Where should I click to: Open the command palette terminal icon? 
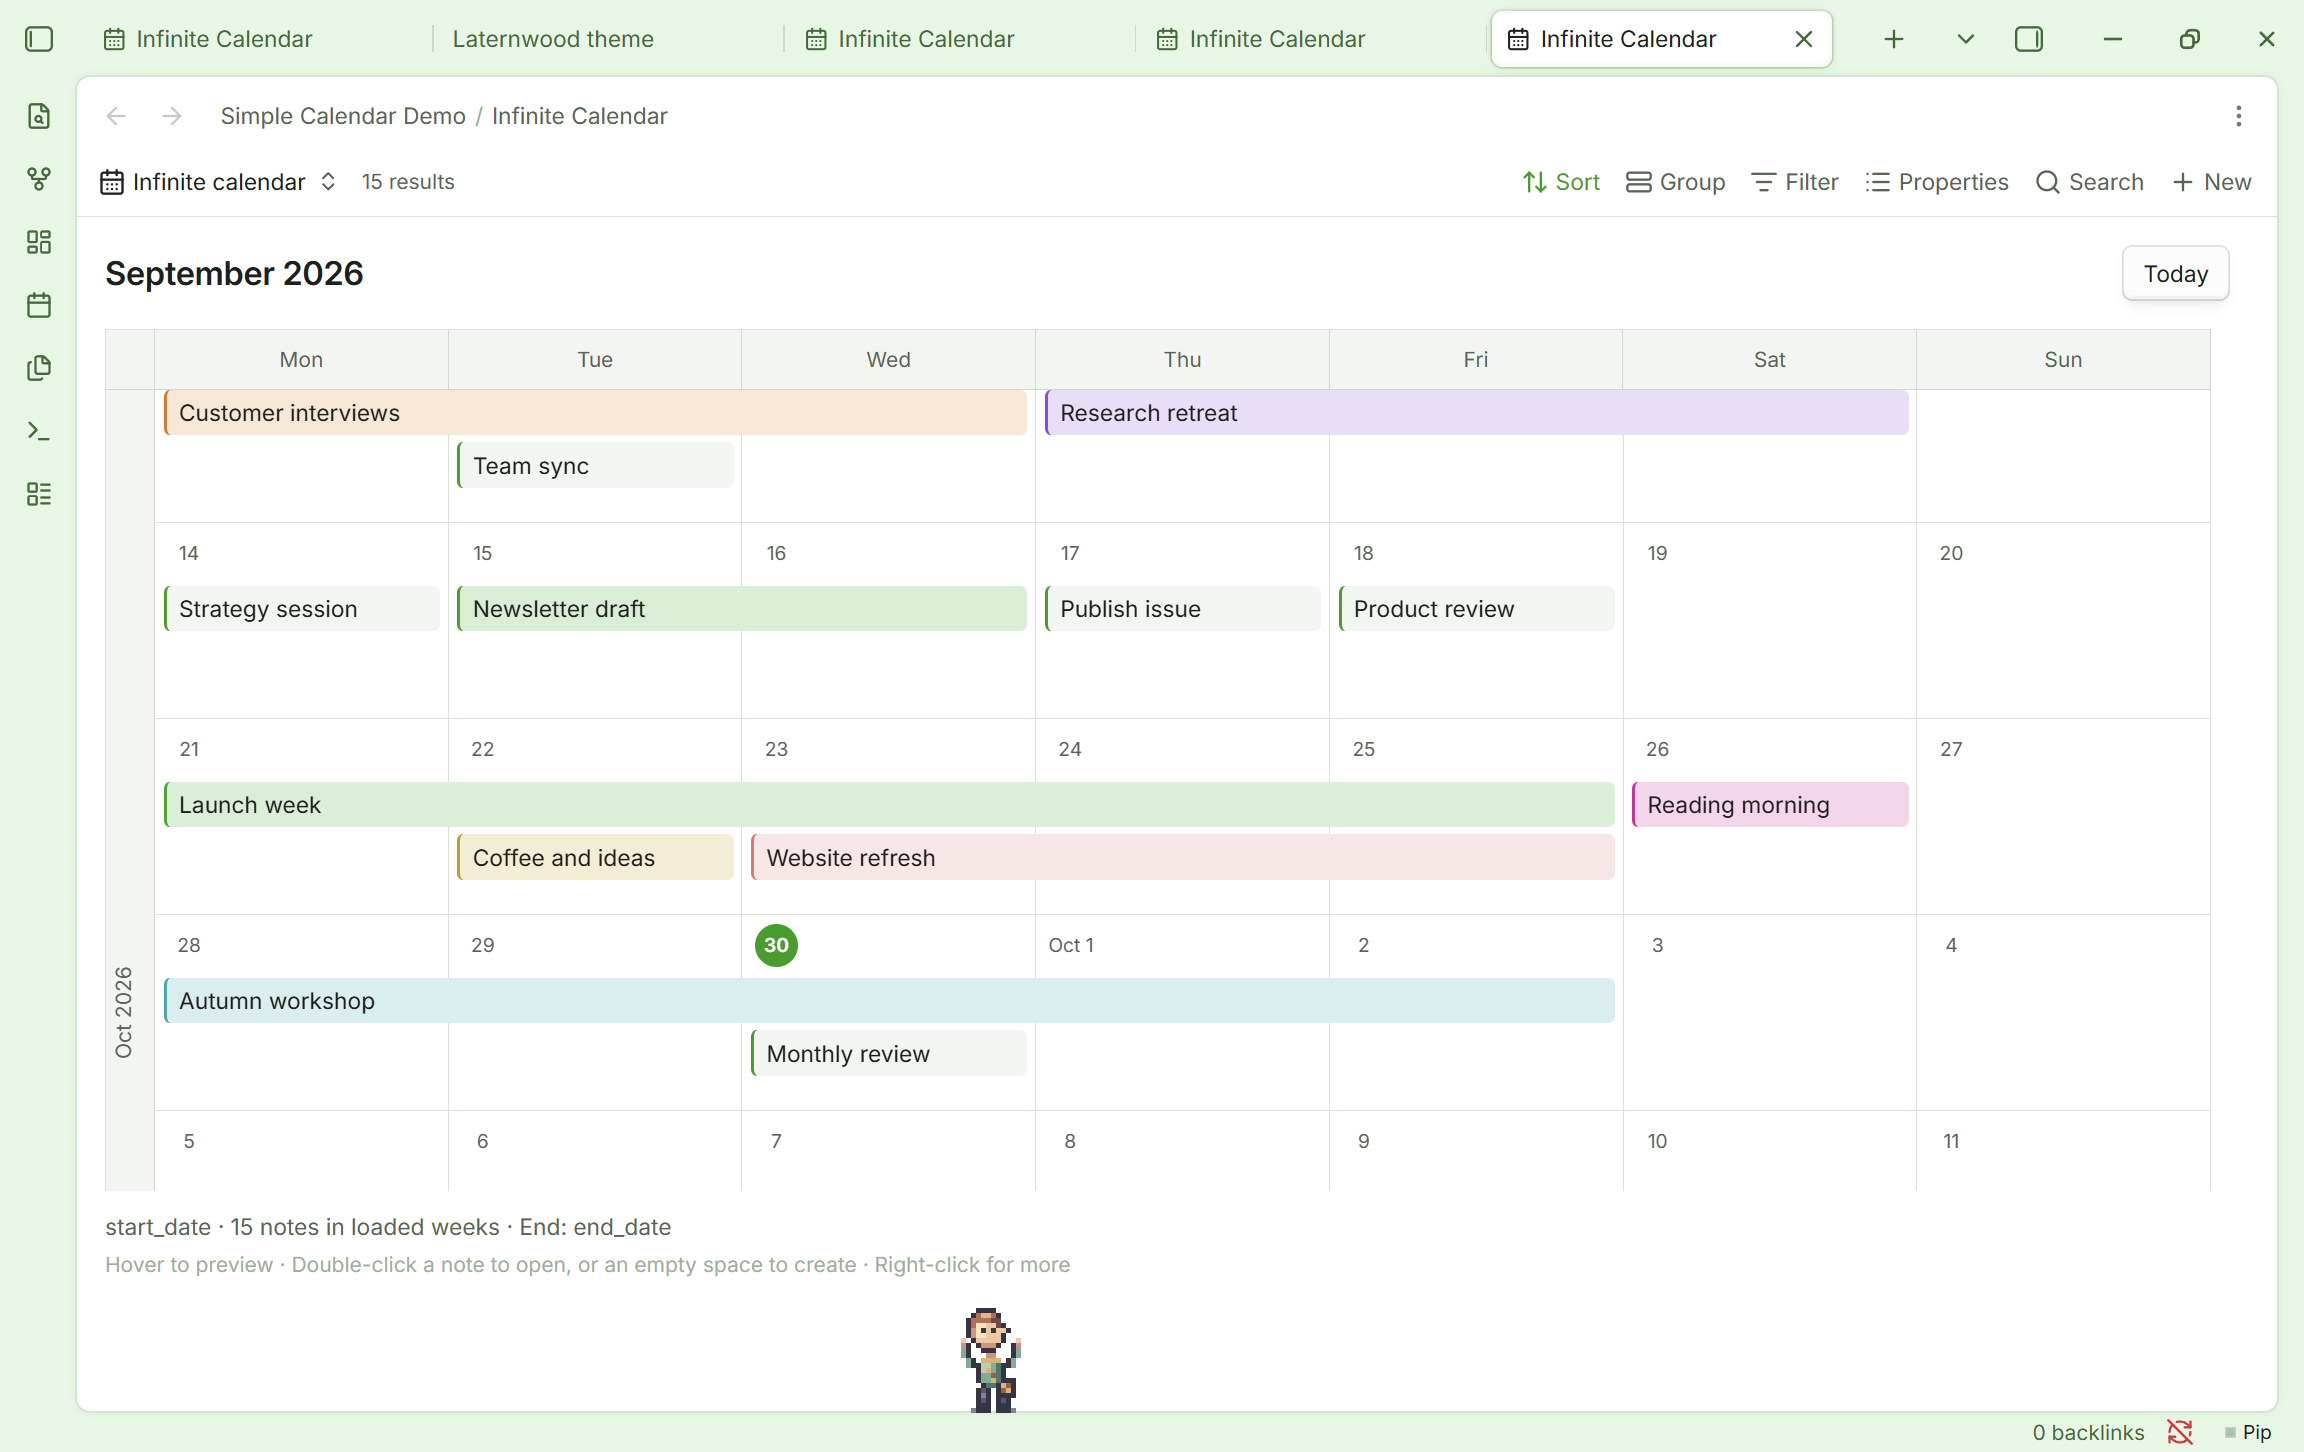tap(39, 431)
